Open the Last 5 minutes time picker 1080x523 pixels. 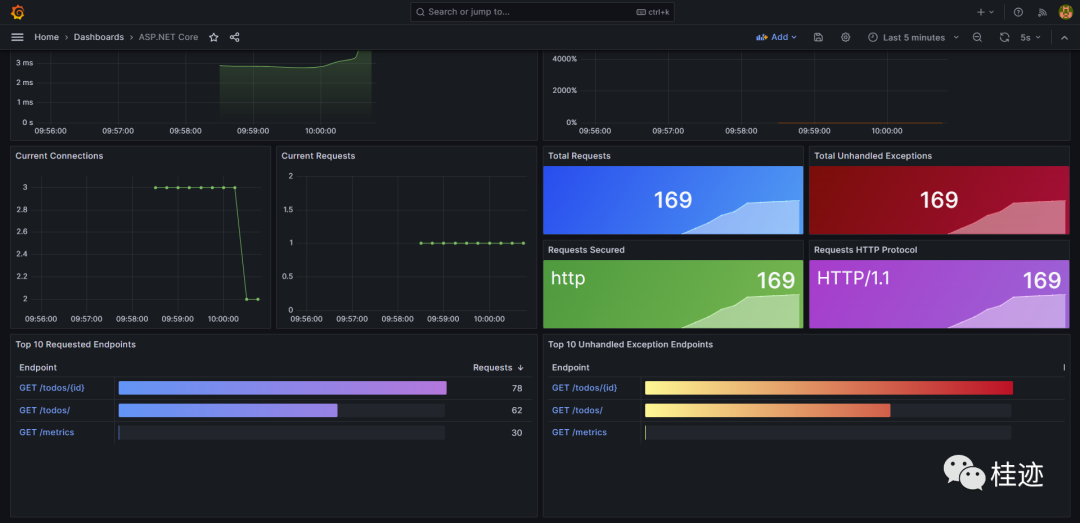coord(913,37)
